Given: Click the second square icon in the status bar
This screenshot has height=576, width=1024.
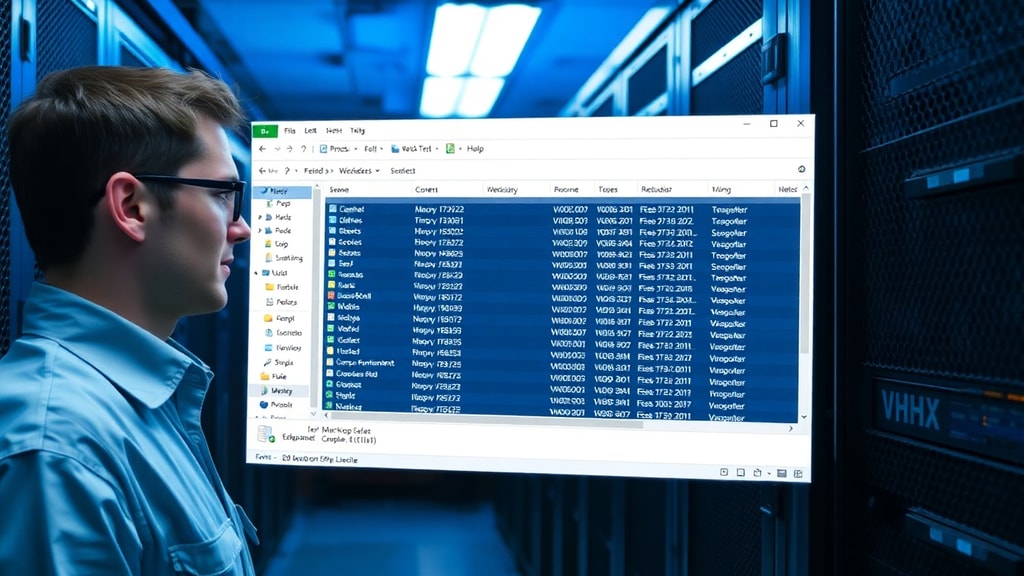Looking at the screenshot, I should (741, 472).
